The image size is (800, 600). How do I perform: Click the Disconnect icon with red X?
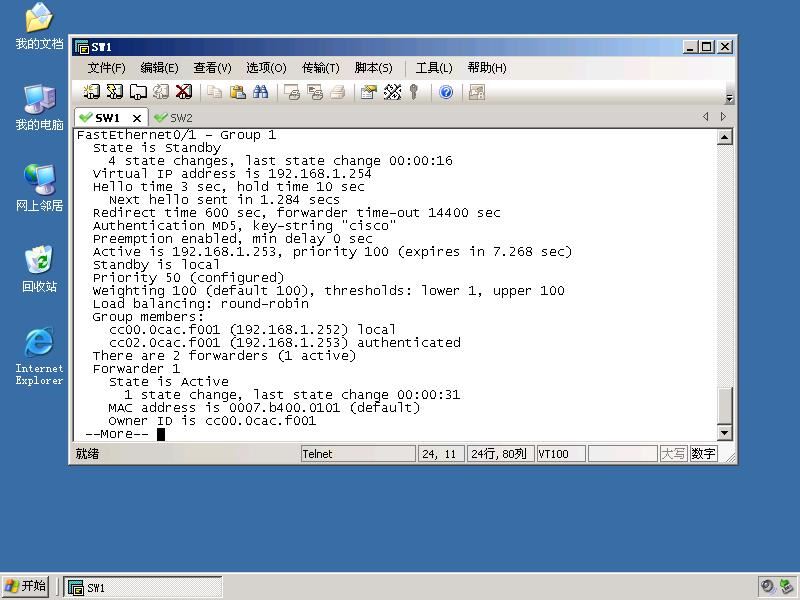[x=184, y=92]
